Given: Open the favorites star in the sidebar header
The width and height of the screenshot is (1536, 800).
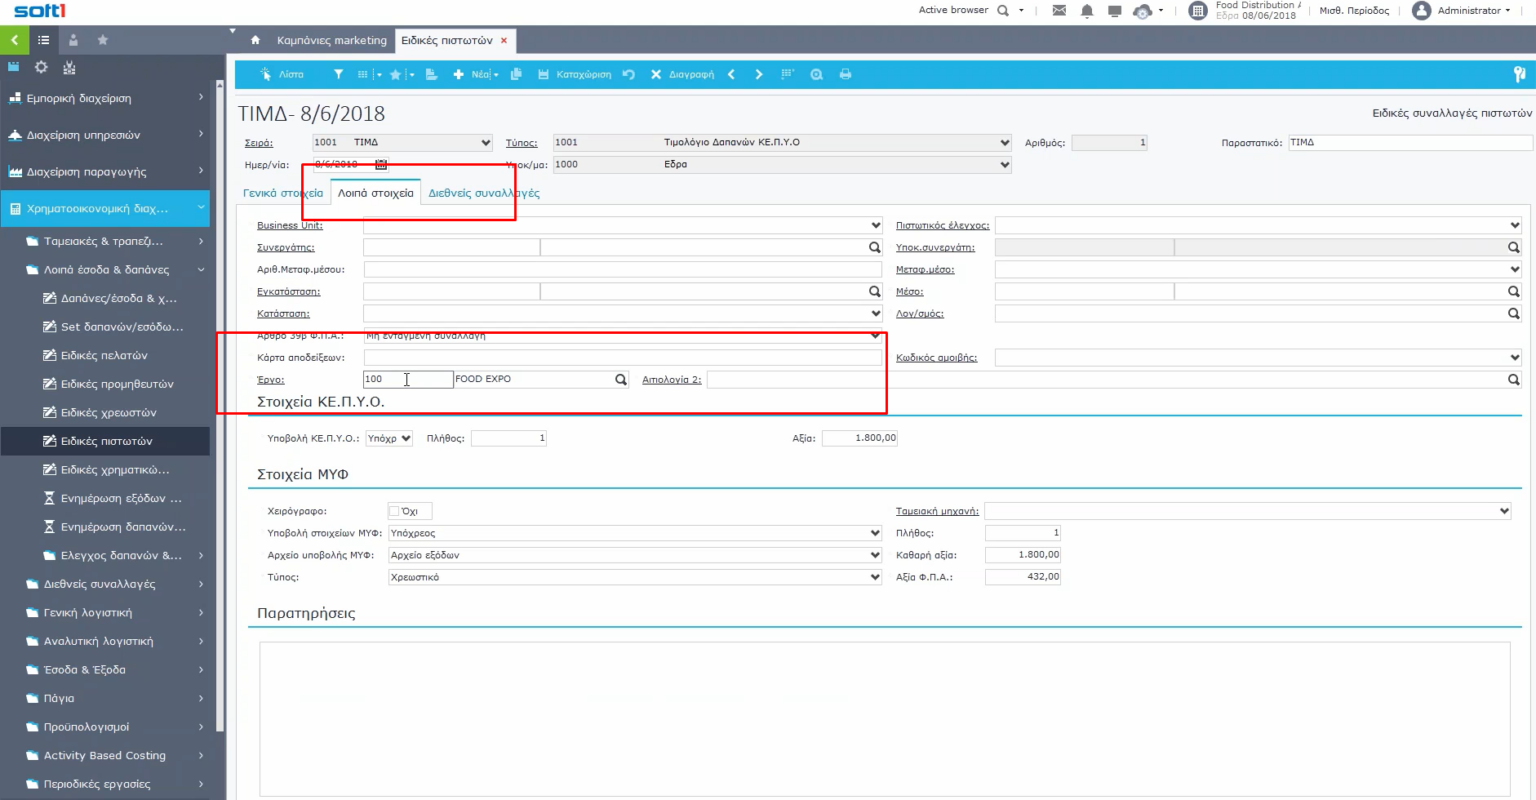Looking at the screenshot, I should [102, 40].
